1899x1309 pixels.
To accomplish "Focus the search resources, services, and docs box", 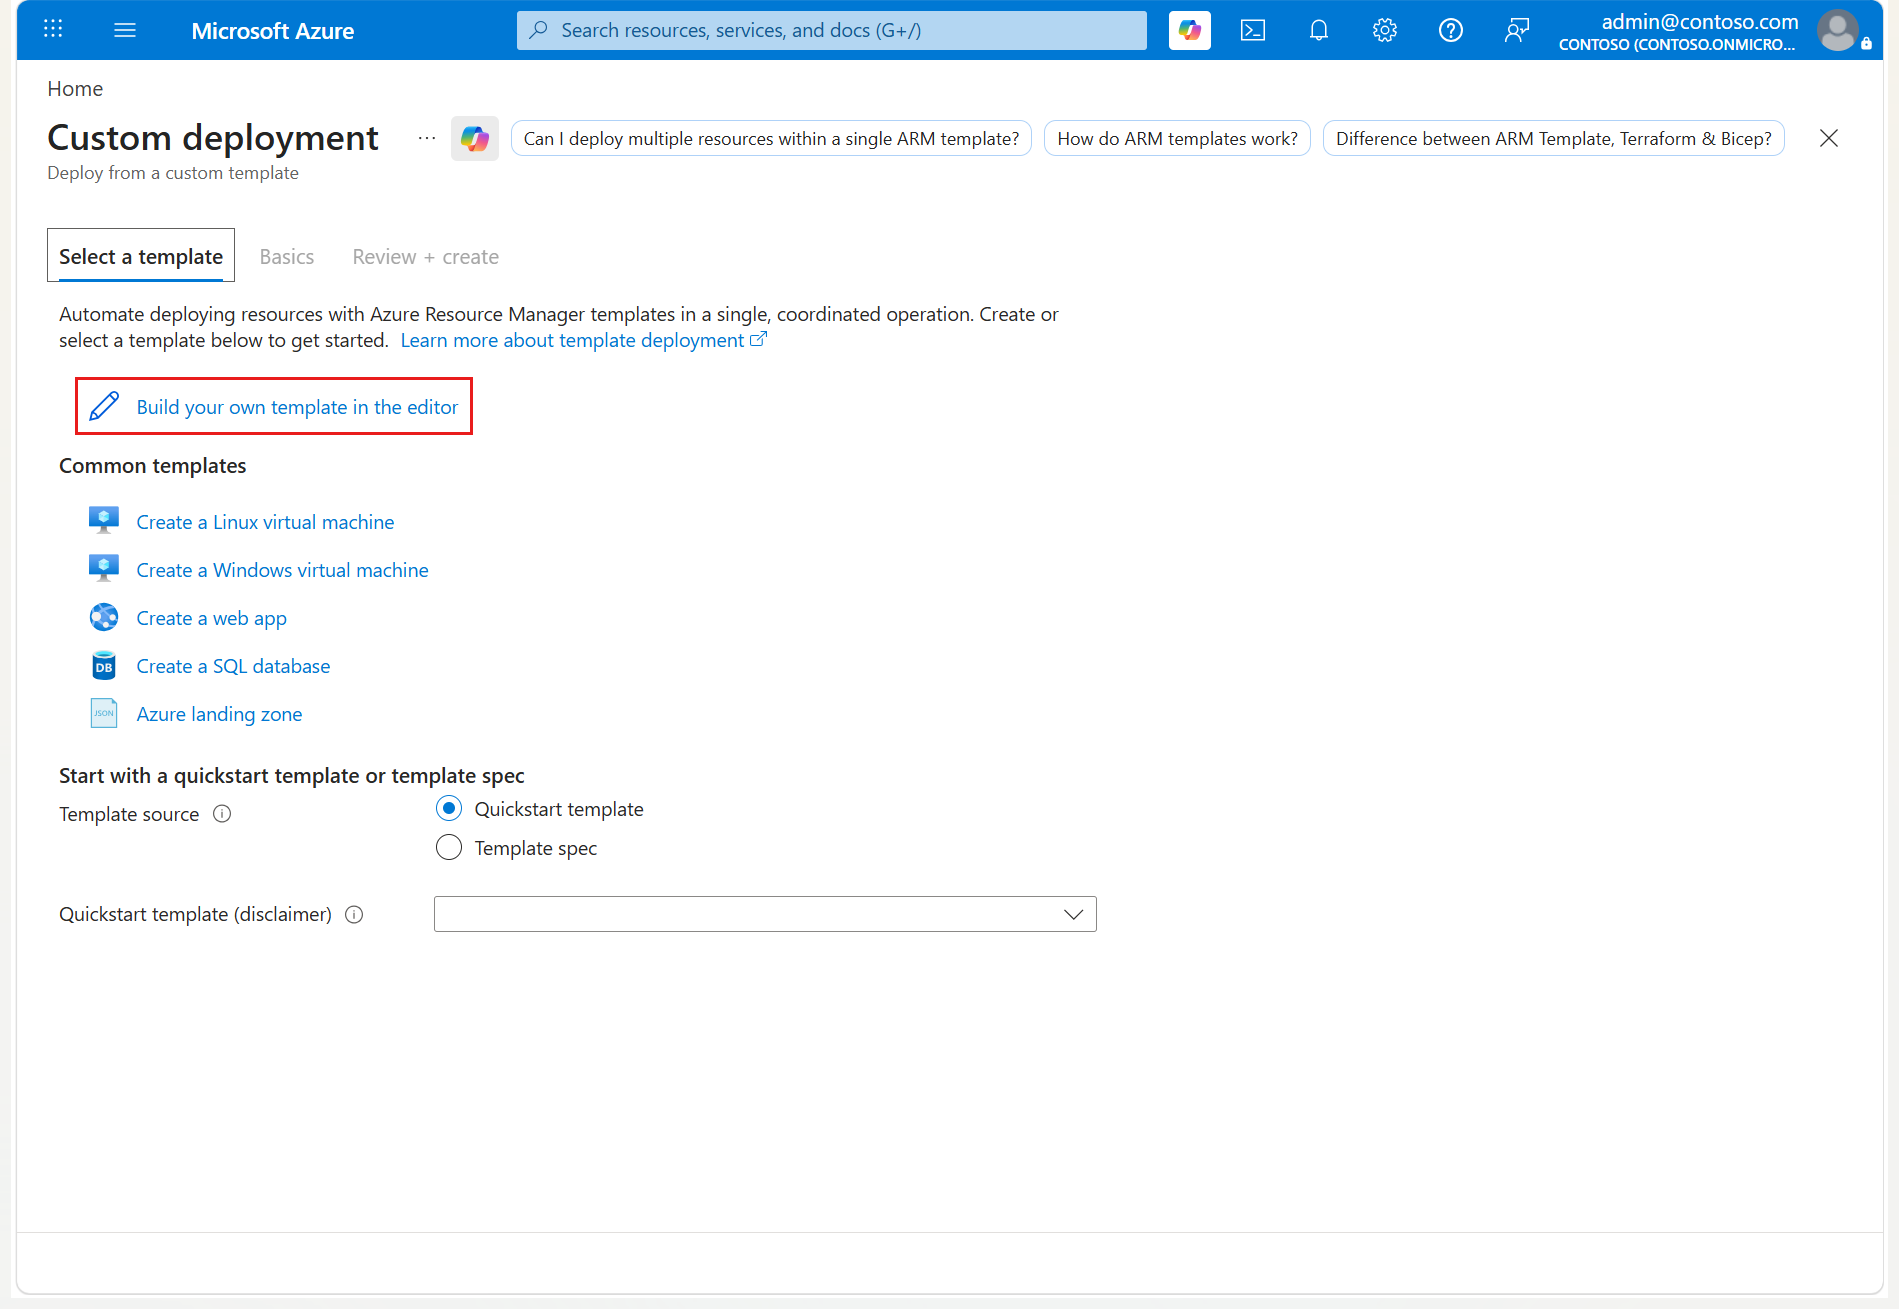I will (832, 30).
